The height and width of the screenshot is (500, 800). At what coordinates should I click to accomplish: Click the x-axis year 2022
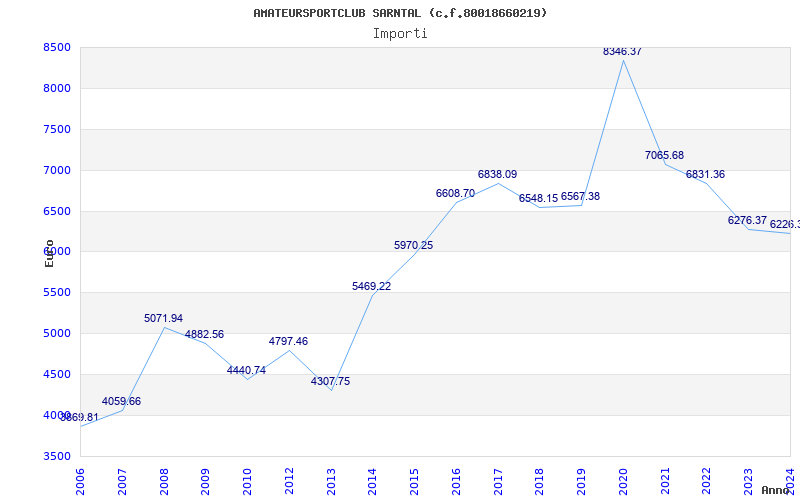[707, 482]
